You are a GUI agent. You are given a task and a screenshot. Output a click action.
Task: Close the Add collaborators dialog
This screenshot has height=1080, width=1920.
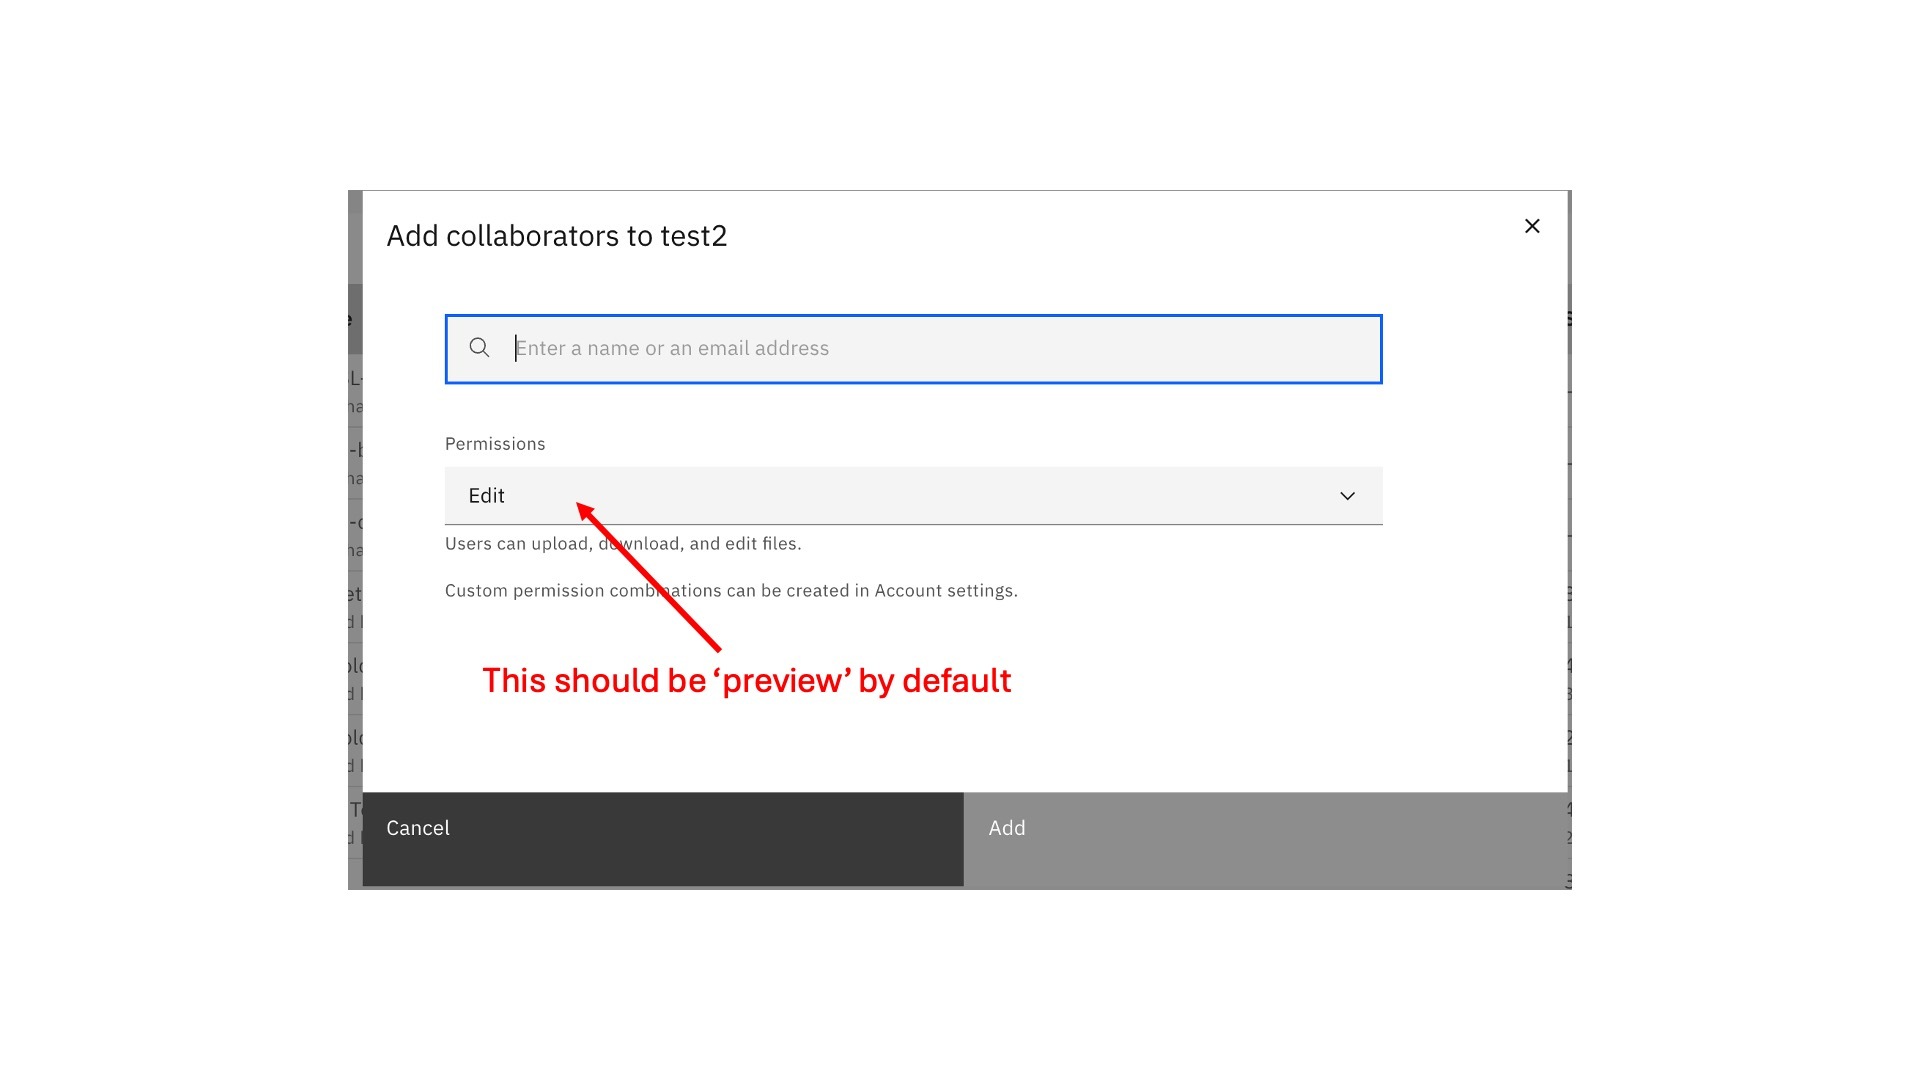coord(1531,226)
